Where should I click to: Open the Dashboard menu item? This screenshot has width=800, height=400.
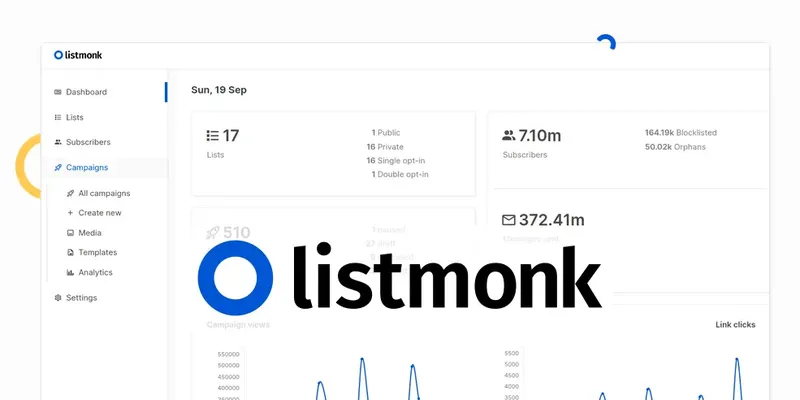tap(86, 92)
